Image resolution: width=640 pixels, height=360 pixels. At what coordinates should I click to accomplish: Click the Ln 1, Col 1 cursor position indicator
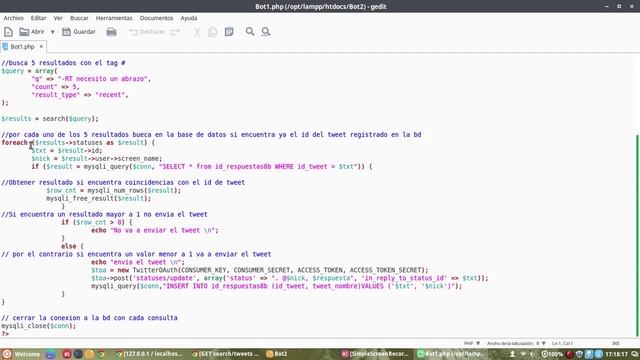tap(562, 344)
